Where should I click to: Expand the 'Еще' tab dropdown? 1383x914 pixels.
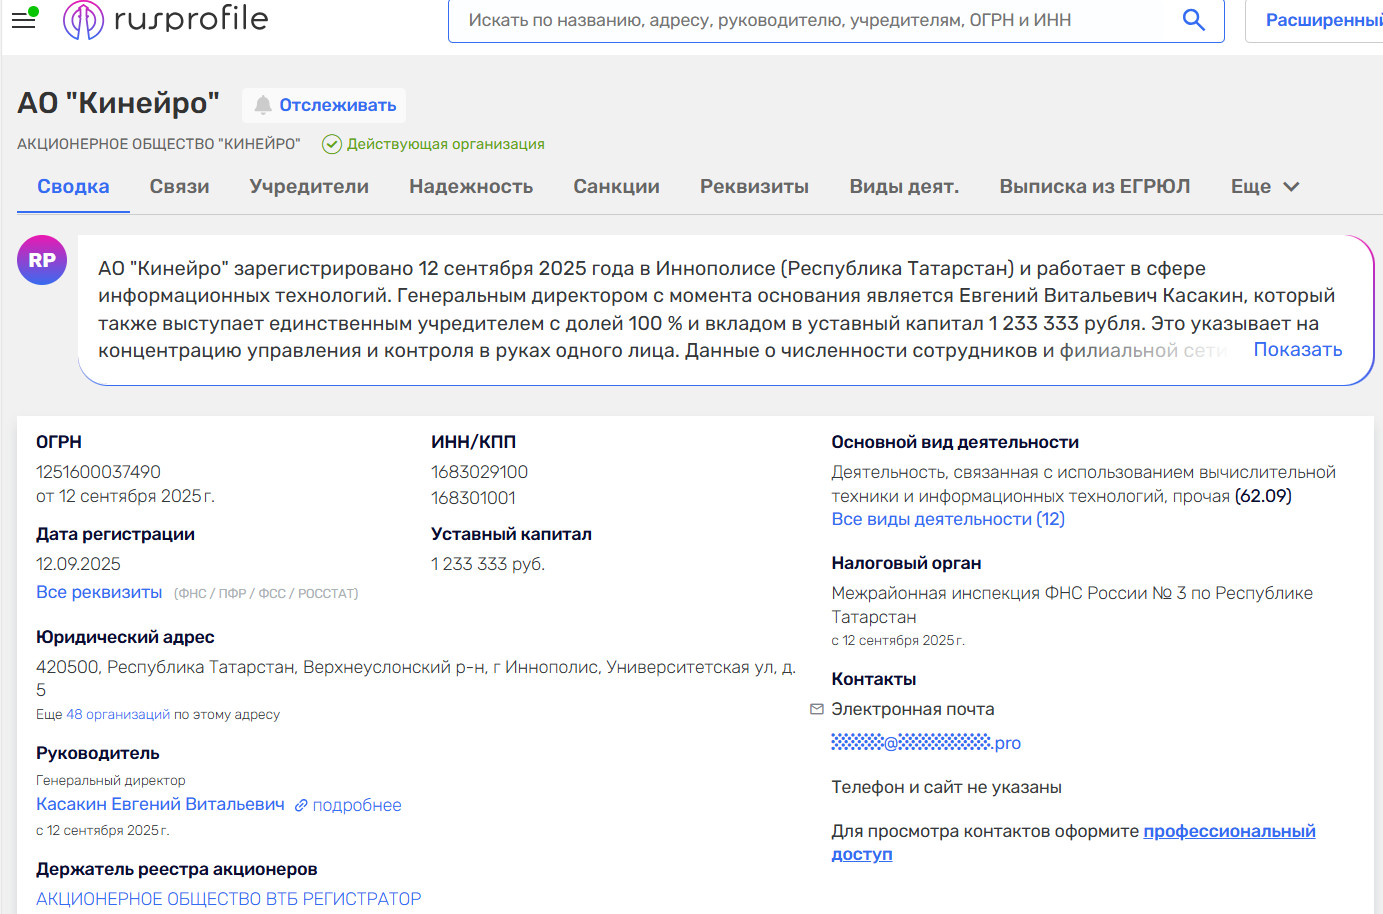[x=1264, y=187]
